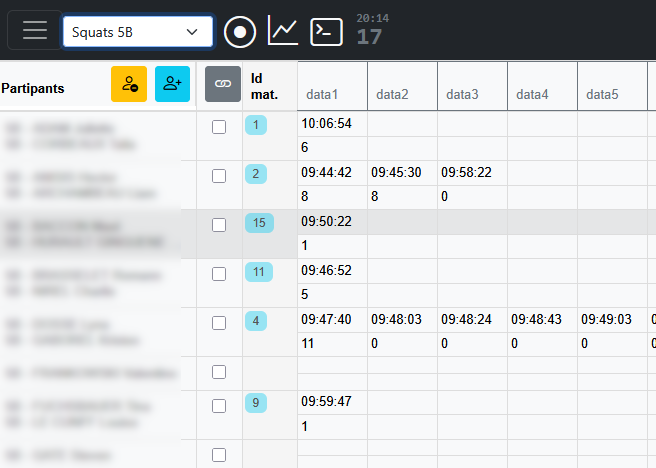Screen dimensions: 656x468
Task: Click the mat id badge 11
Action: coord(259,272)
